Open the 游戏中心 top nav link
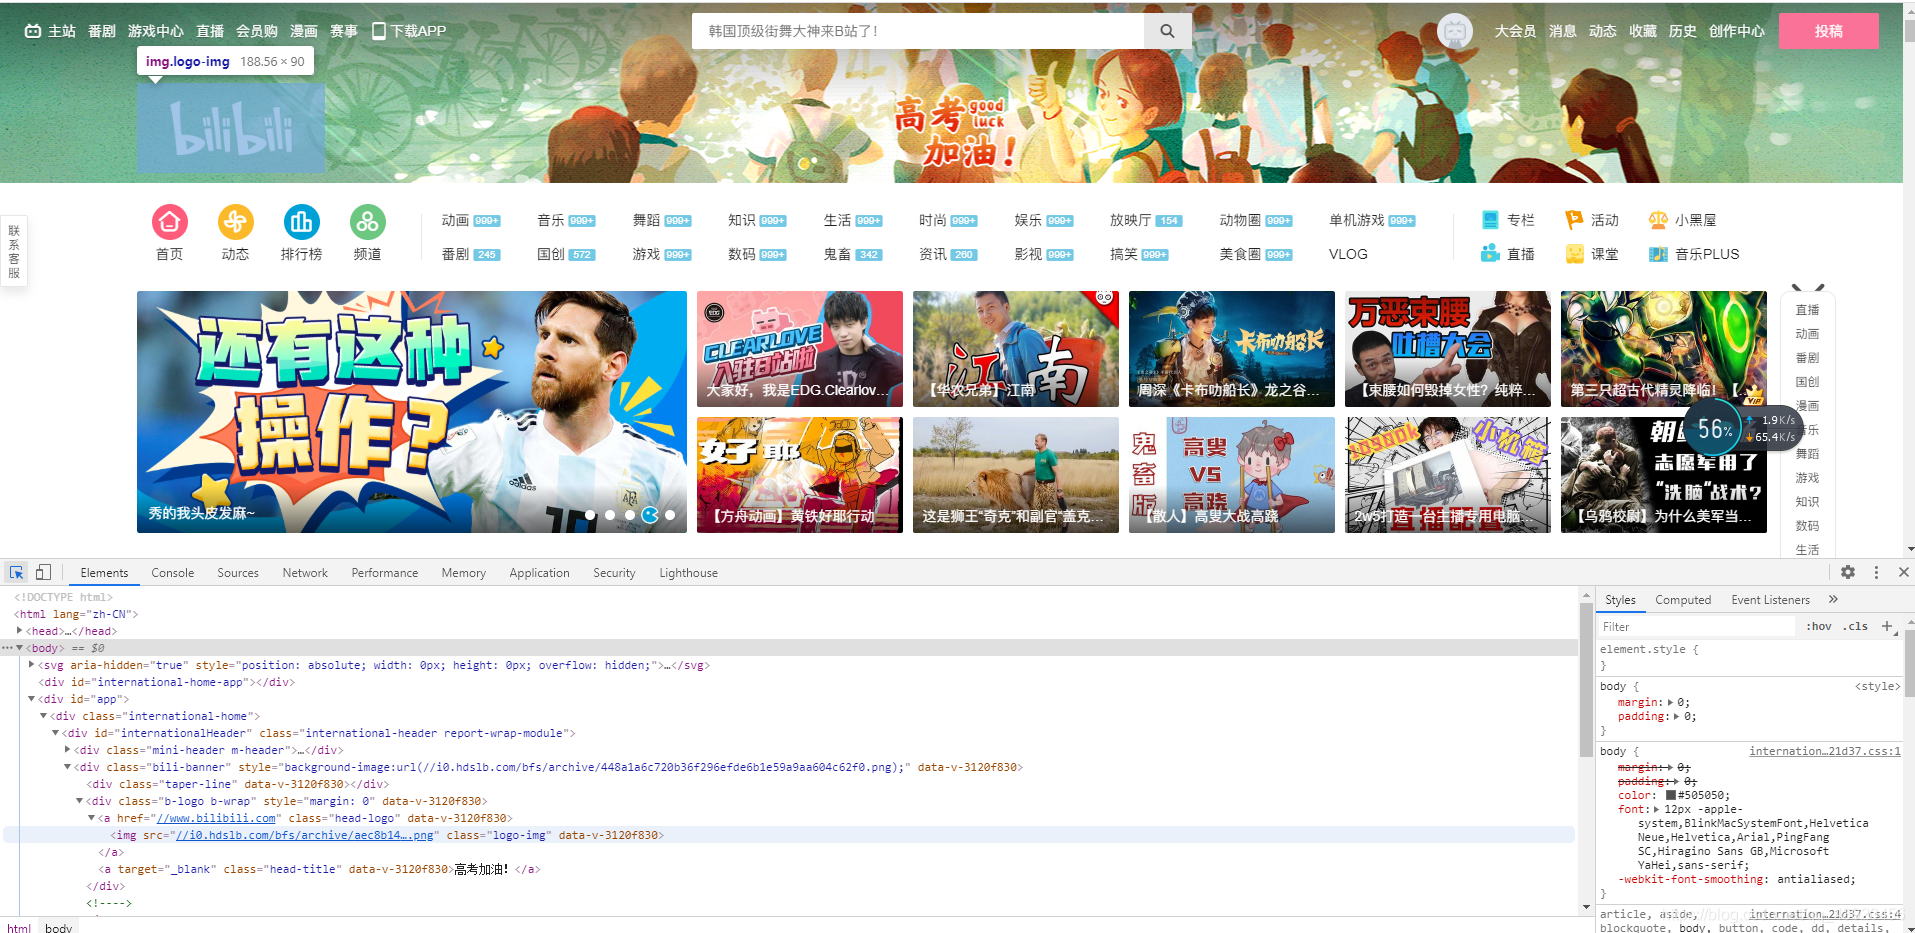Viewport: 1915px width, 933px height. click(156, 31)
